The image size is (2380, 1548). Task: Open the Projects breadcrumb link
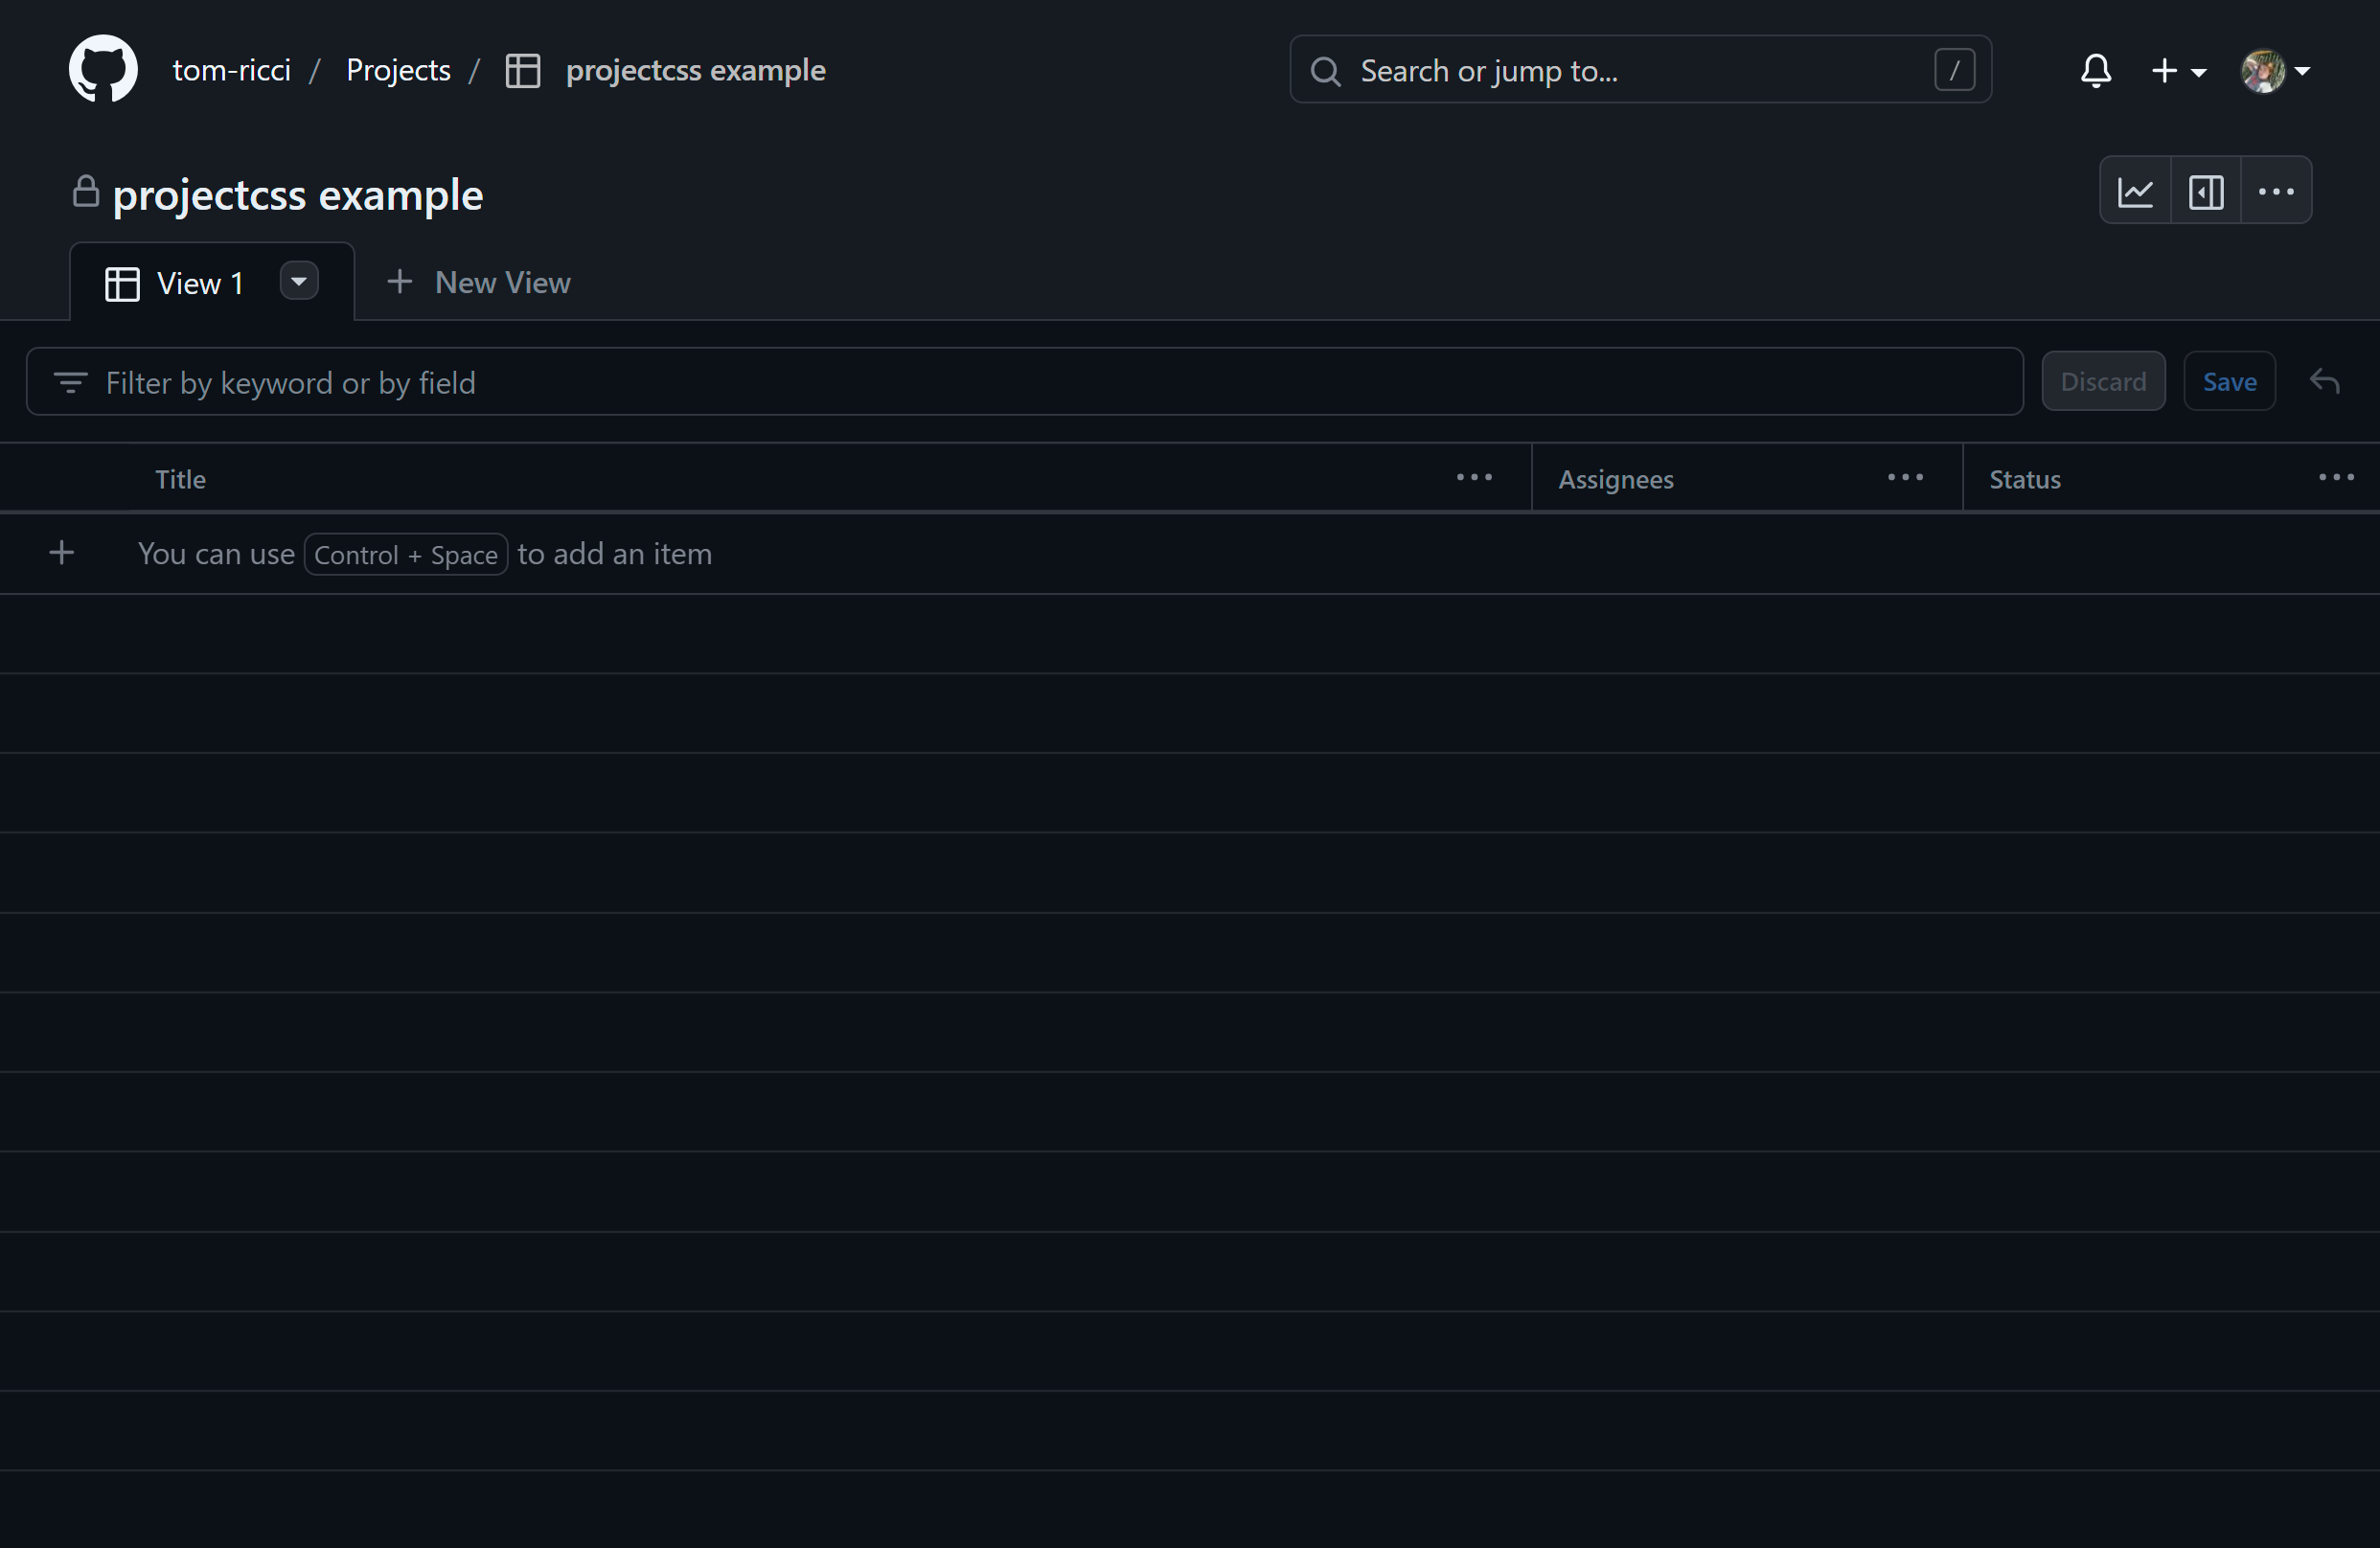pos(398,69)
